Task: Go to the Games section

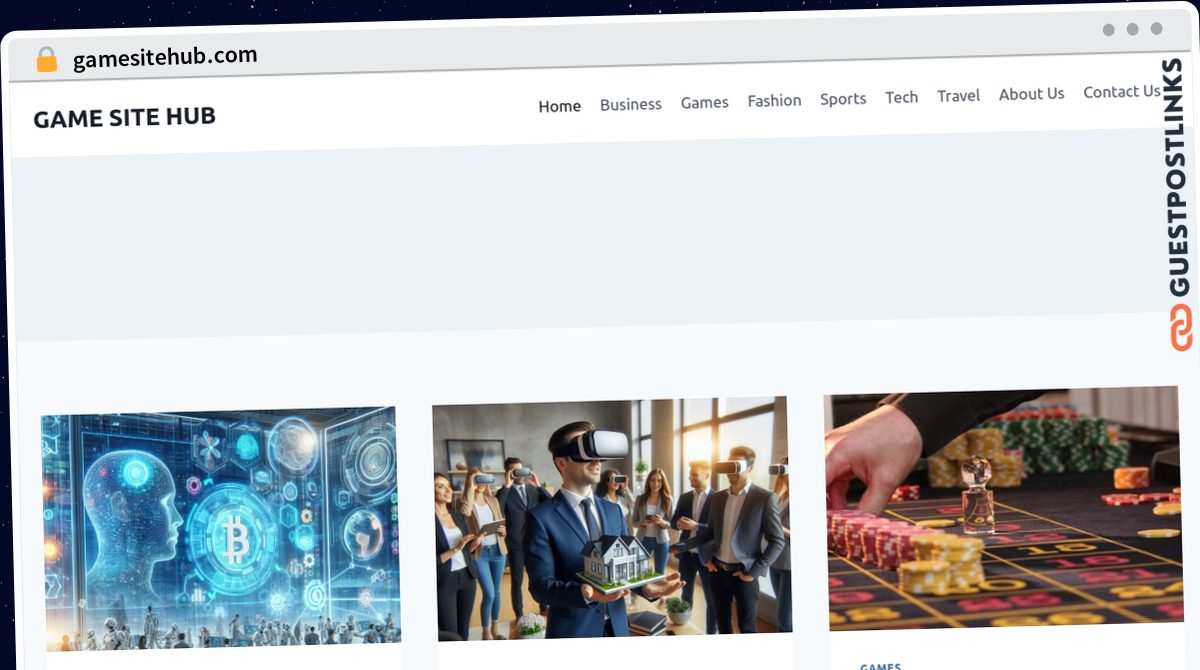Action: point(705,102)
